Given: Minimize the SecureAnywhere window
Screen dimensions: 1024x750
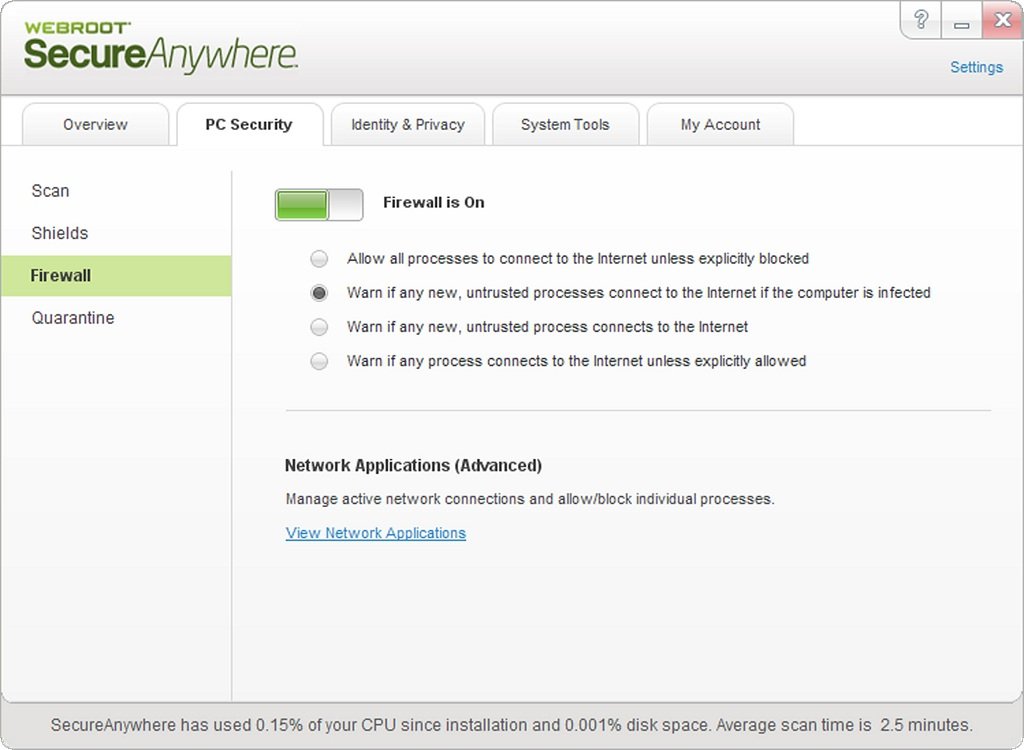Looking at the screenshot, I should (961, 19).
